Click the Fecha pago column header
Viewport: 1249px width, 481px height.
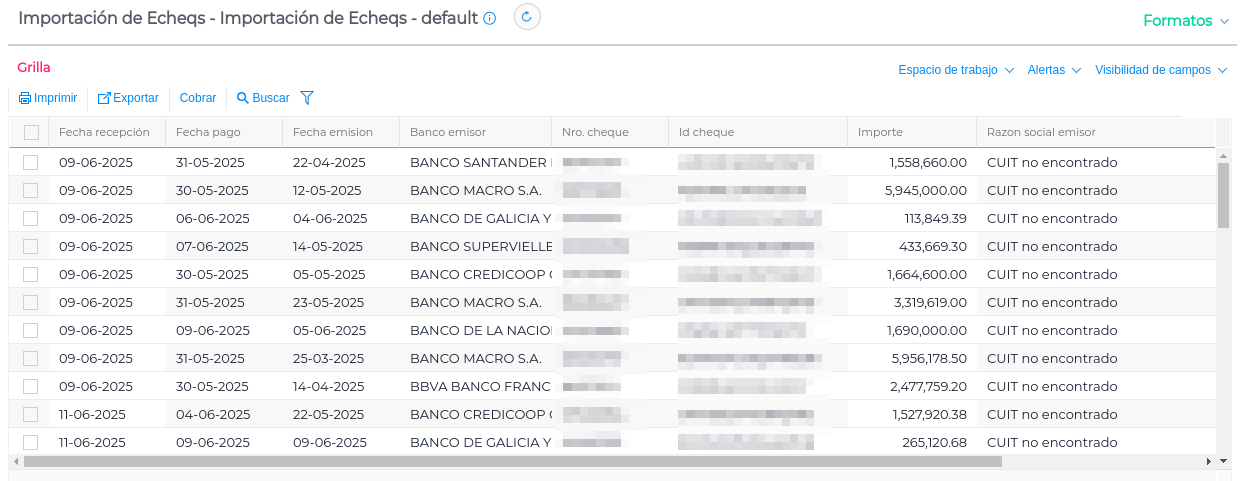(208, 132)
